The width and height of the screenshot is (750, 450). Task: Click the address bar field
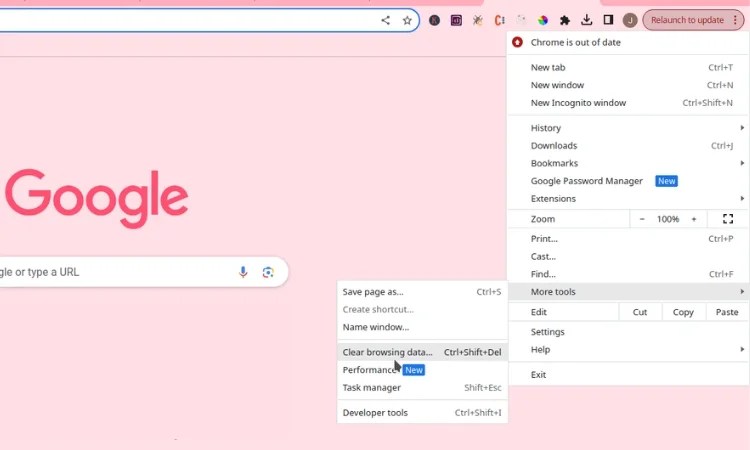tap(210, 20)
